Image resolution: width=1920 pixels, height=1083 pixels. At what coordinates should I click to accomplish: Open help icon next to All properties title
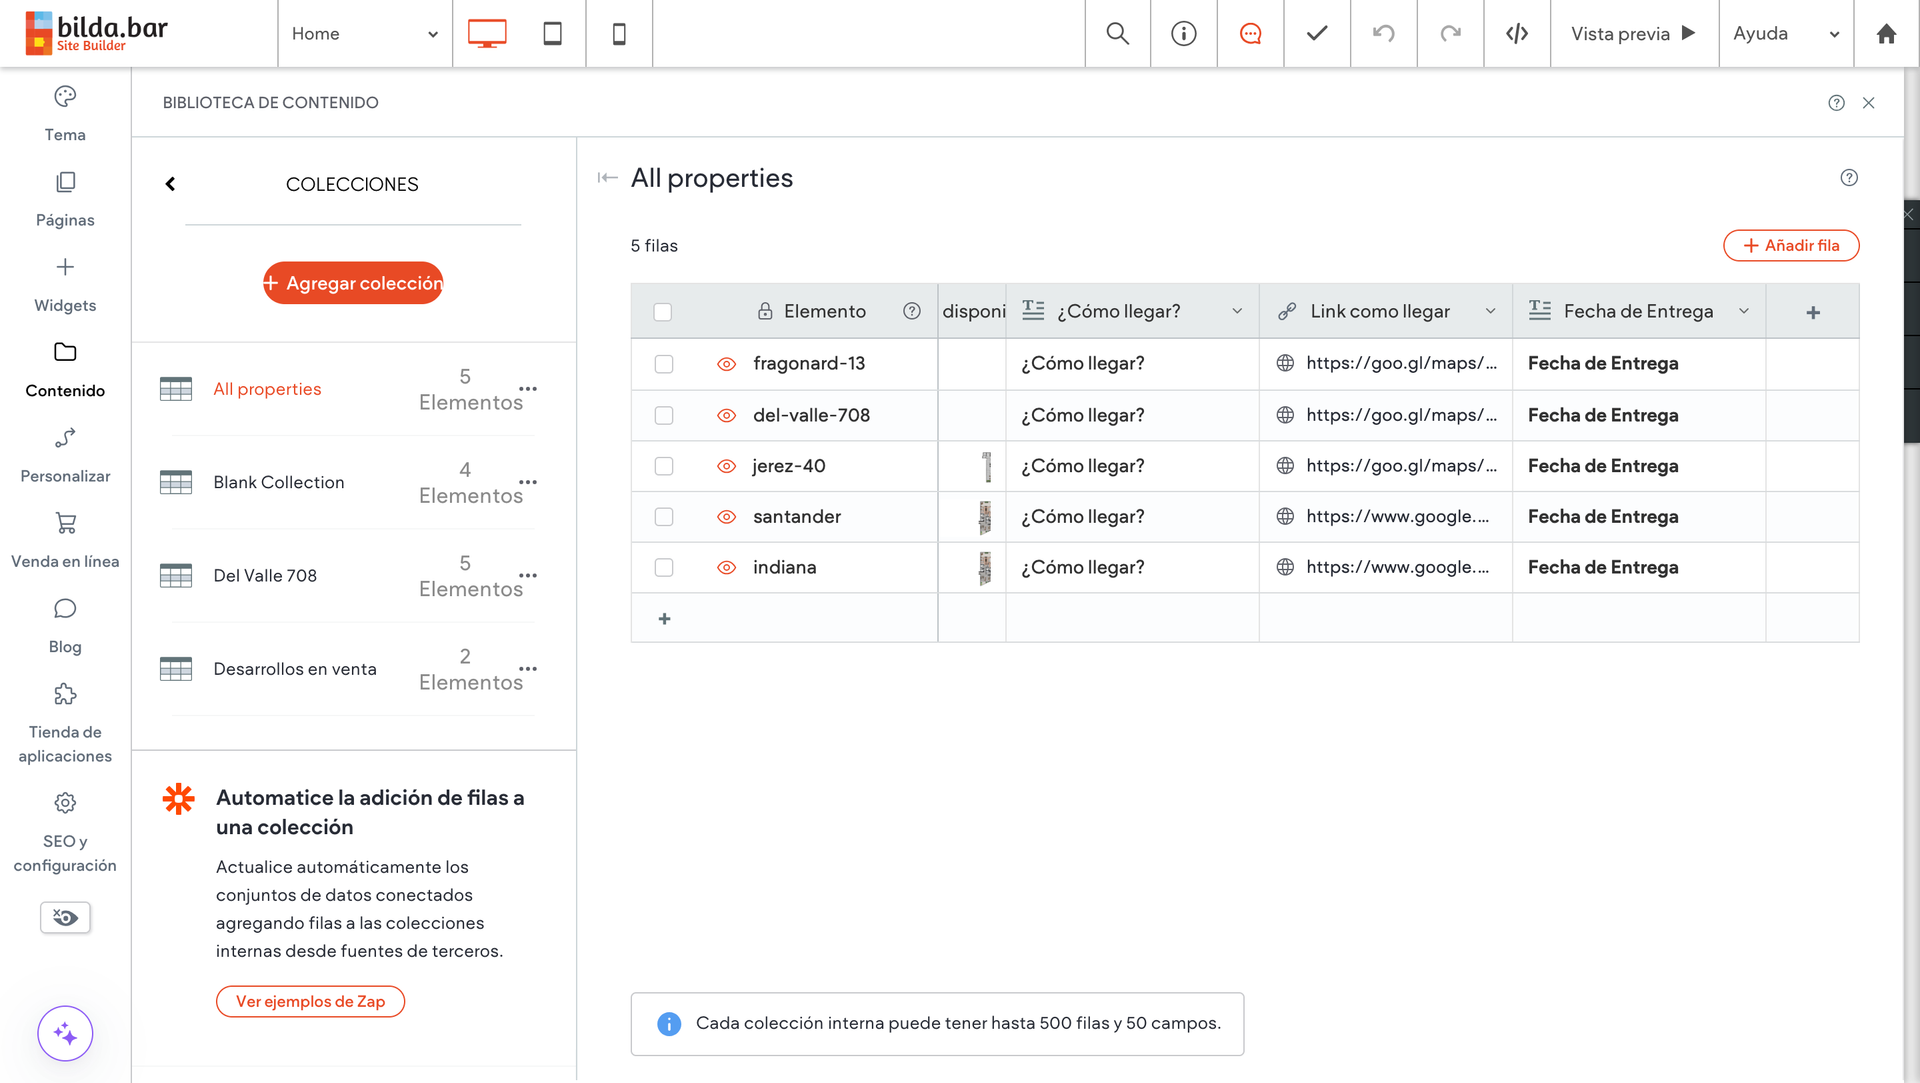1849,178
